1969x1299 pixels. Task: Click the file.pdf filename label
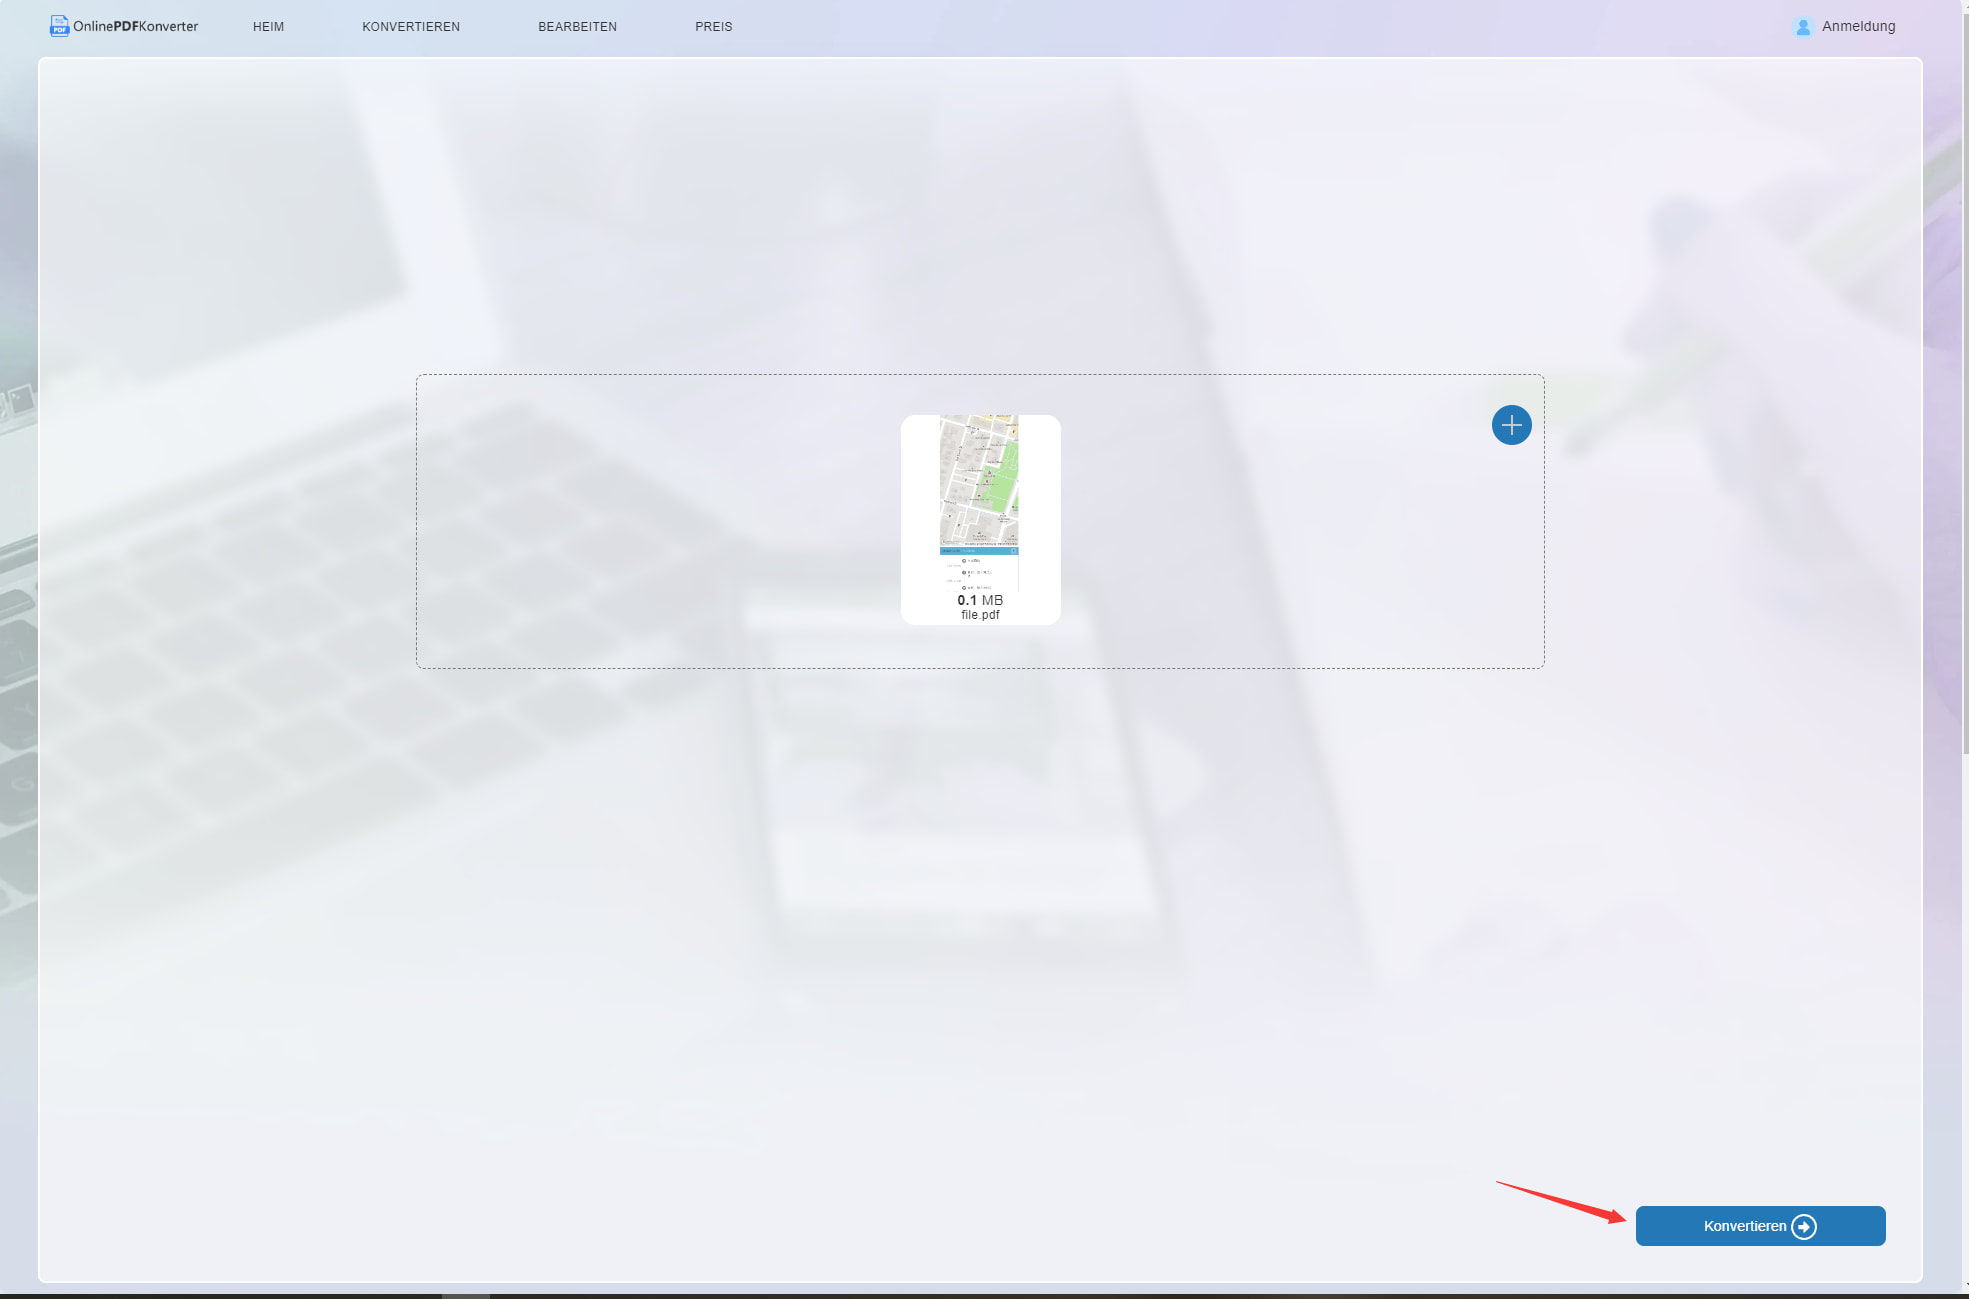980,615
